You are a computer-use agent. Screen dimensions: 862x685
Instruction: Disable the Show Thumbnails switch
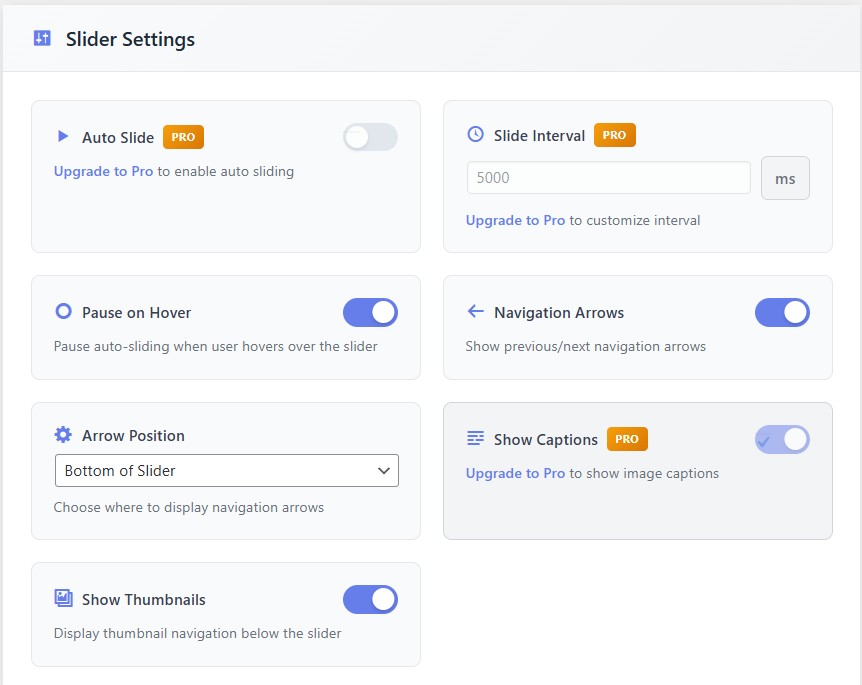370,599
